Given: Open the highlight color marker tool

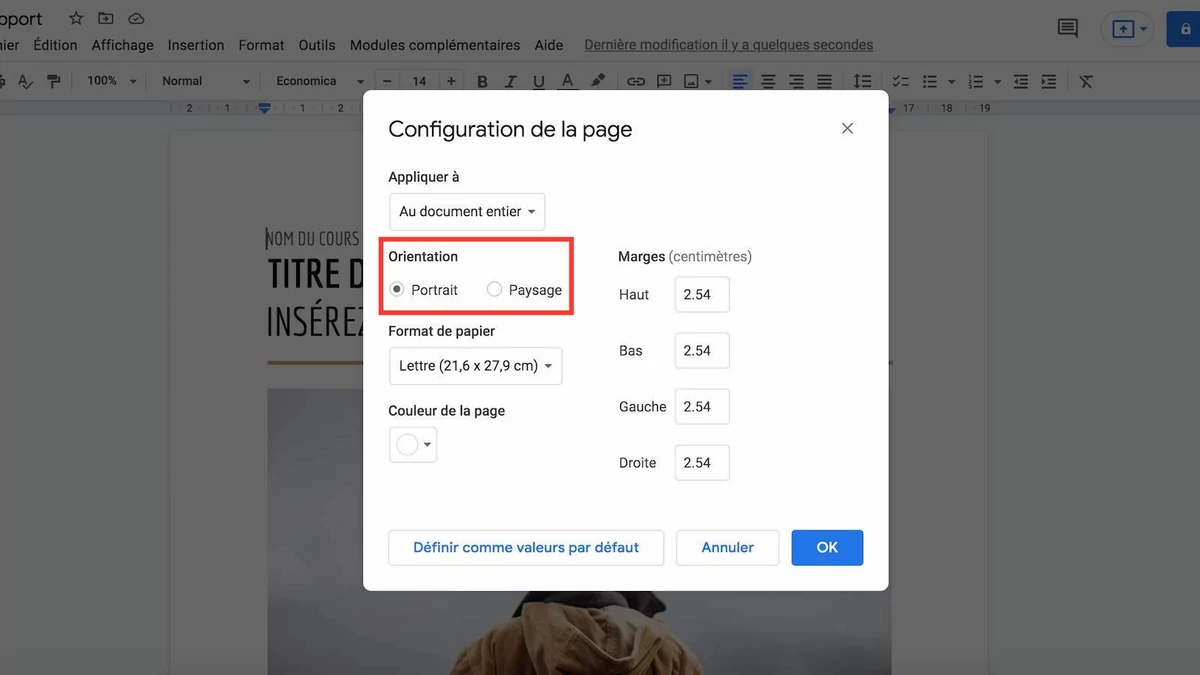Looking at the screenshot, I should click(x=598, y=81).
